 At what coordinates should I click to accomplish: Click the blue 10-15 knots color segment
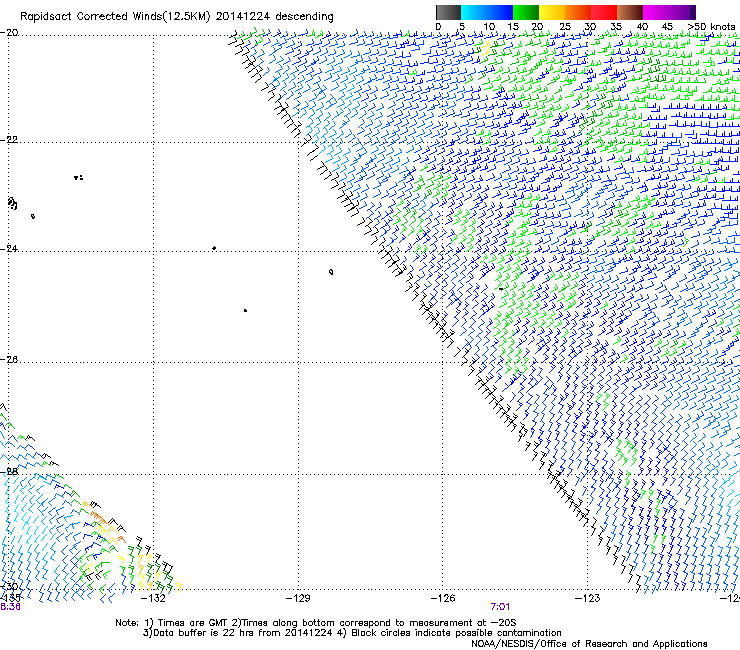pos(500,12)
